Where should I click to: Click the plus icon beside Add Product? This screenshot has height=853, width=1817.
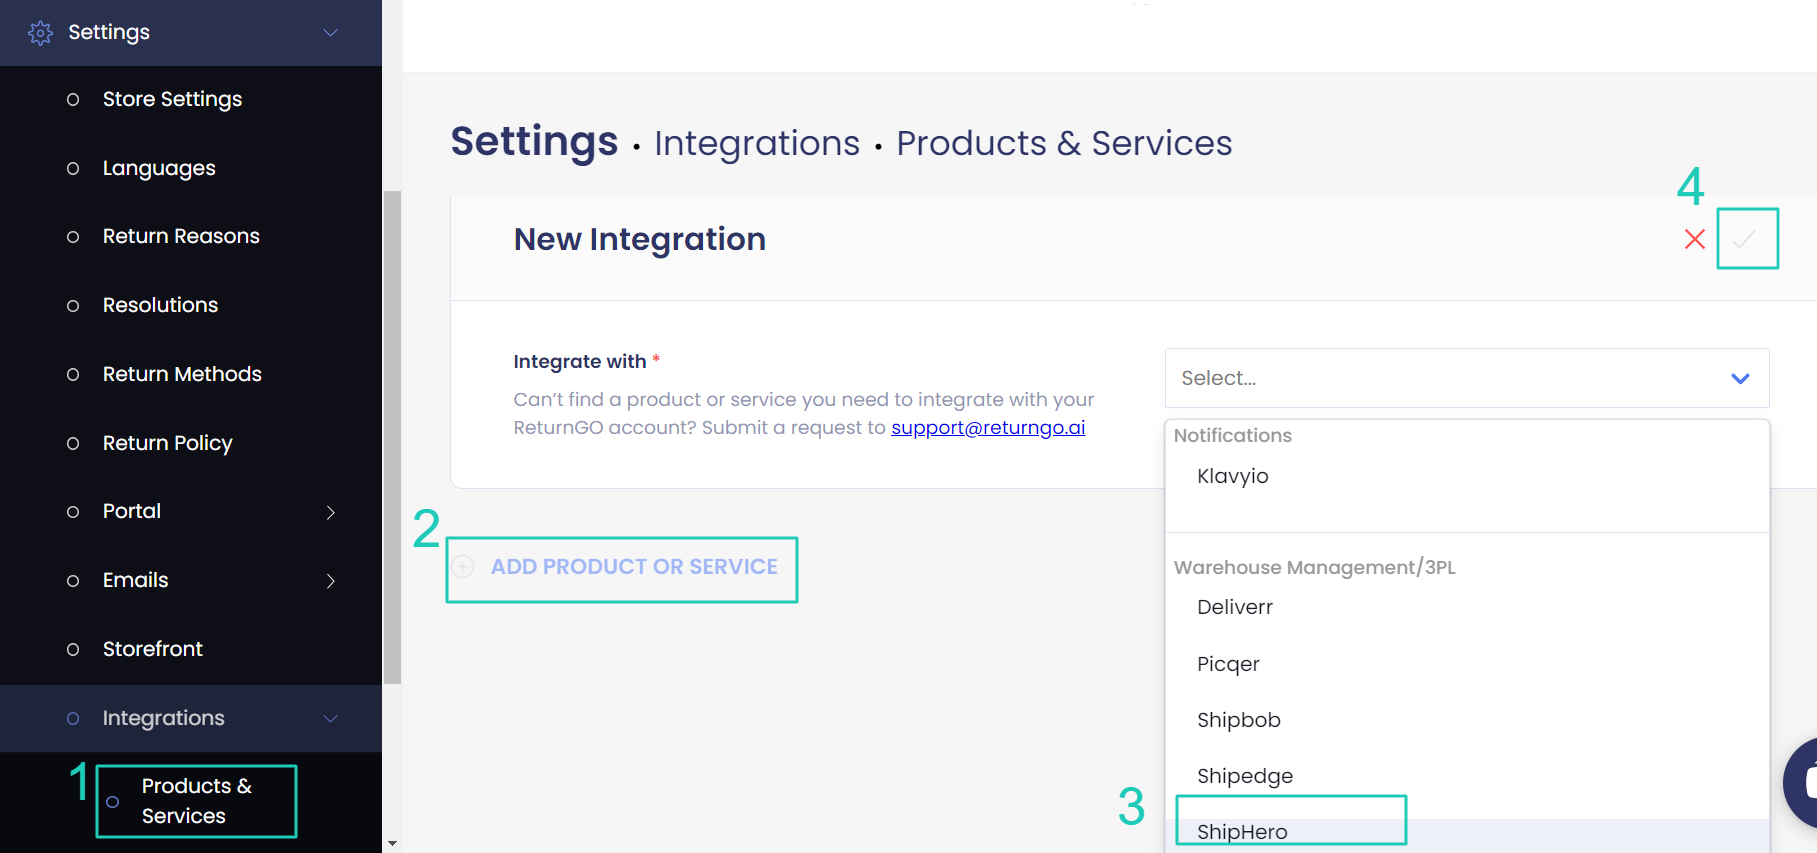pos(462,567)
